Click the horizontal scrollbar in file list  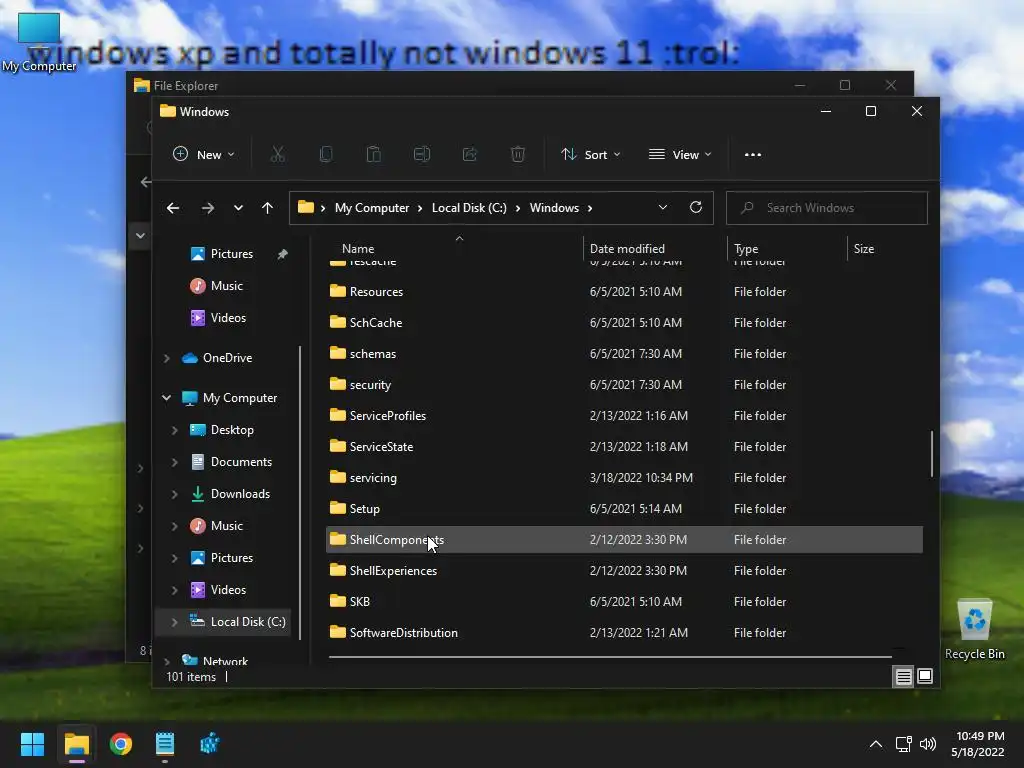tap(610, 656)
